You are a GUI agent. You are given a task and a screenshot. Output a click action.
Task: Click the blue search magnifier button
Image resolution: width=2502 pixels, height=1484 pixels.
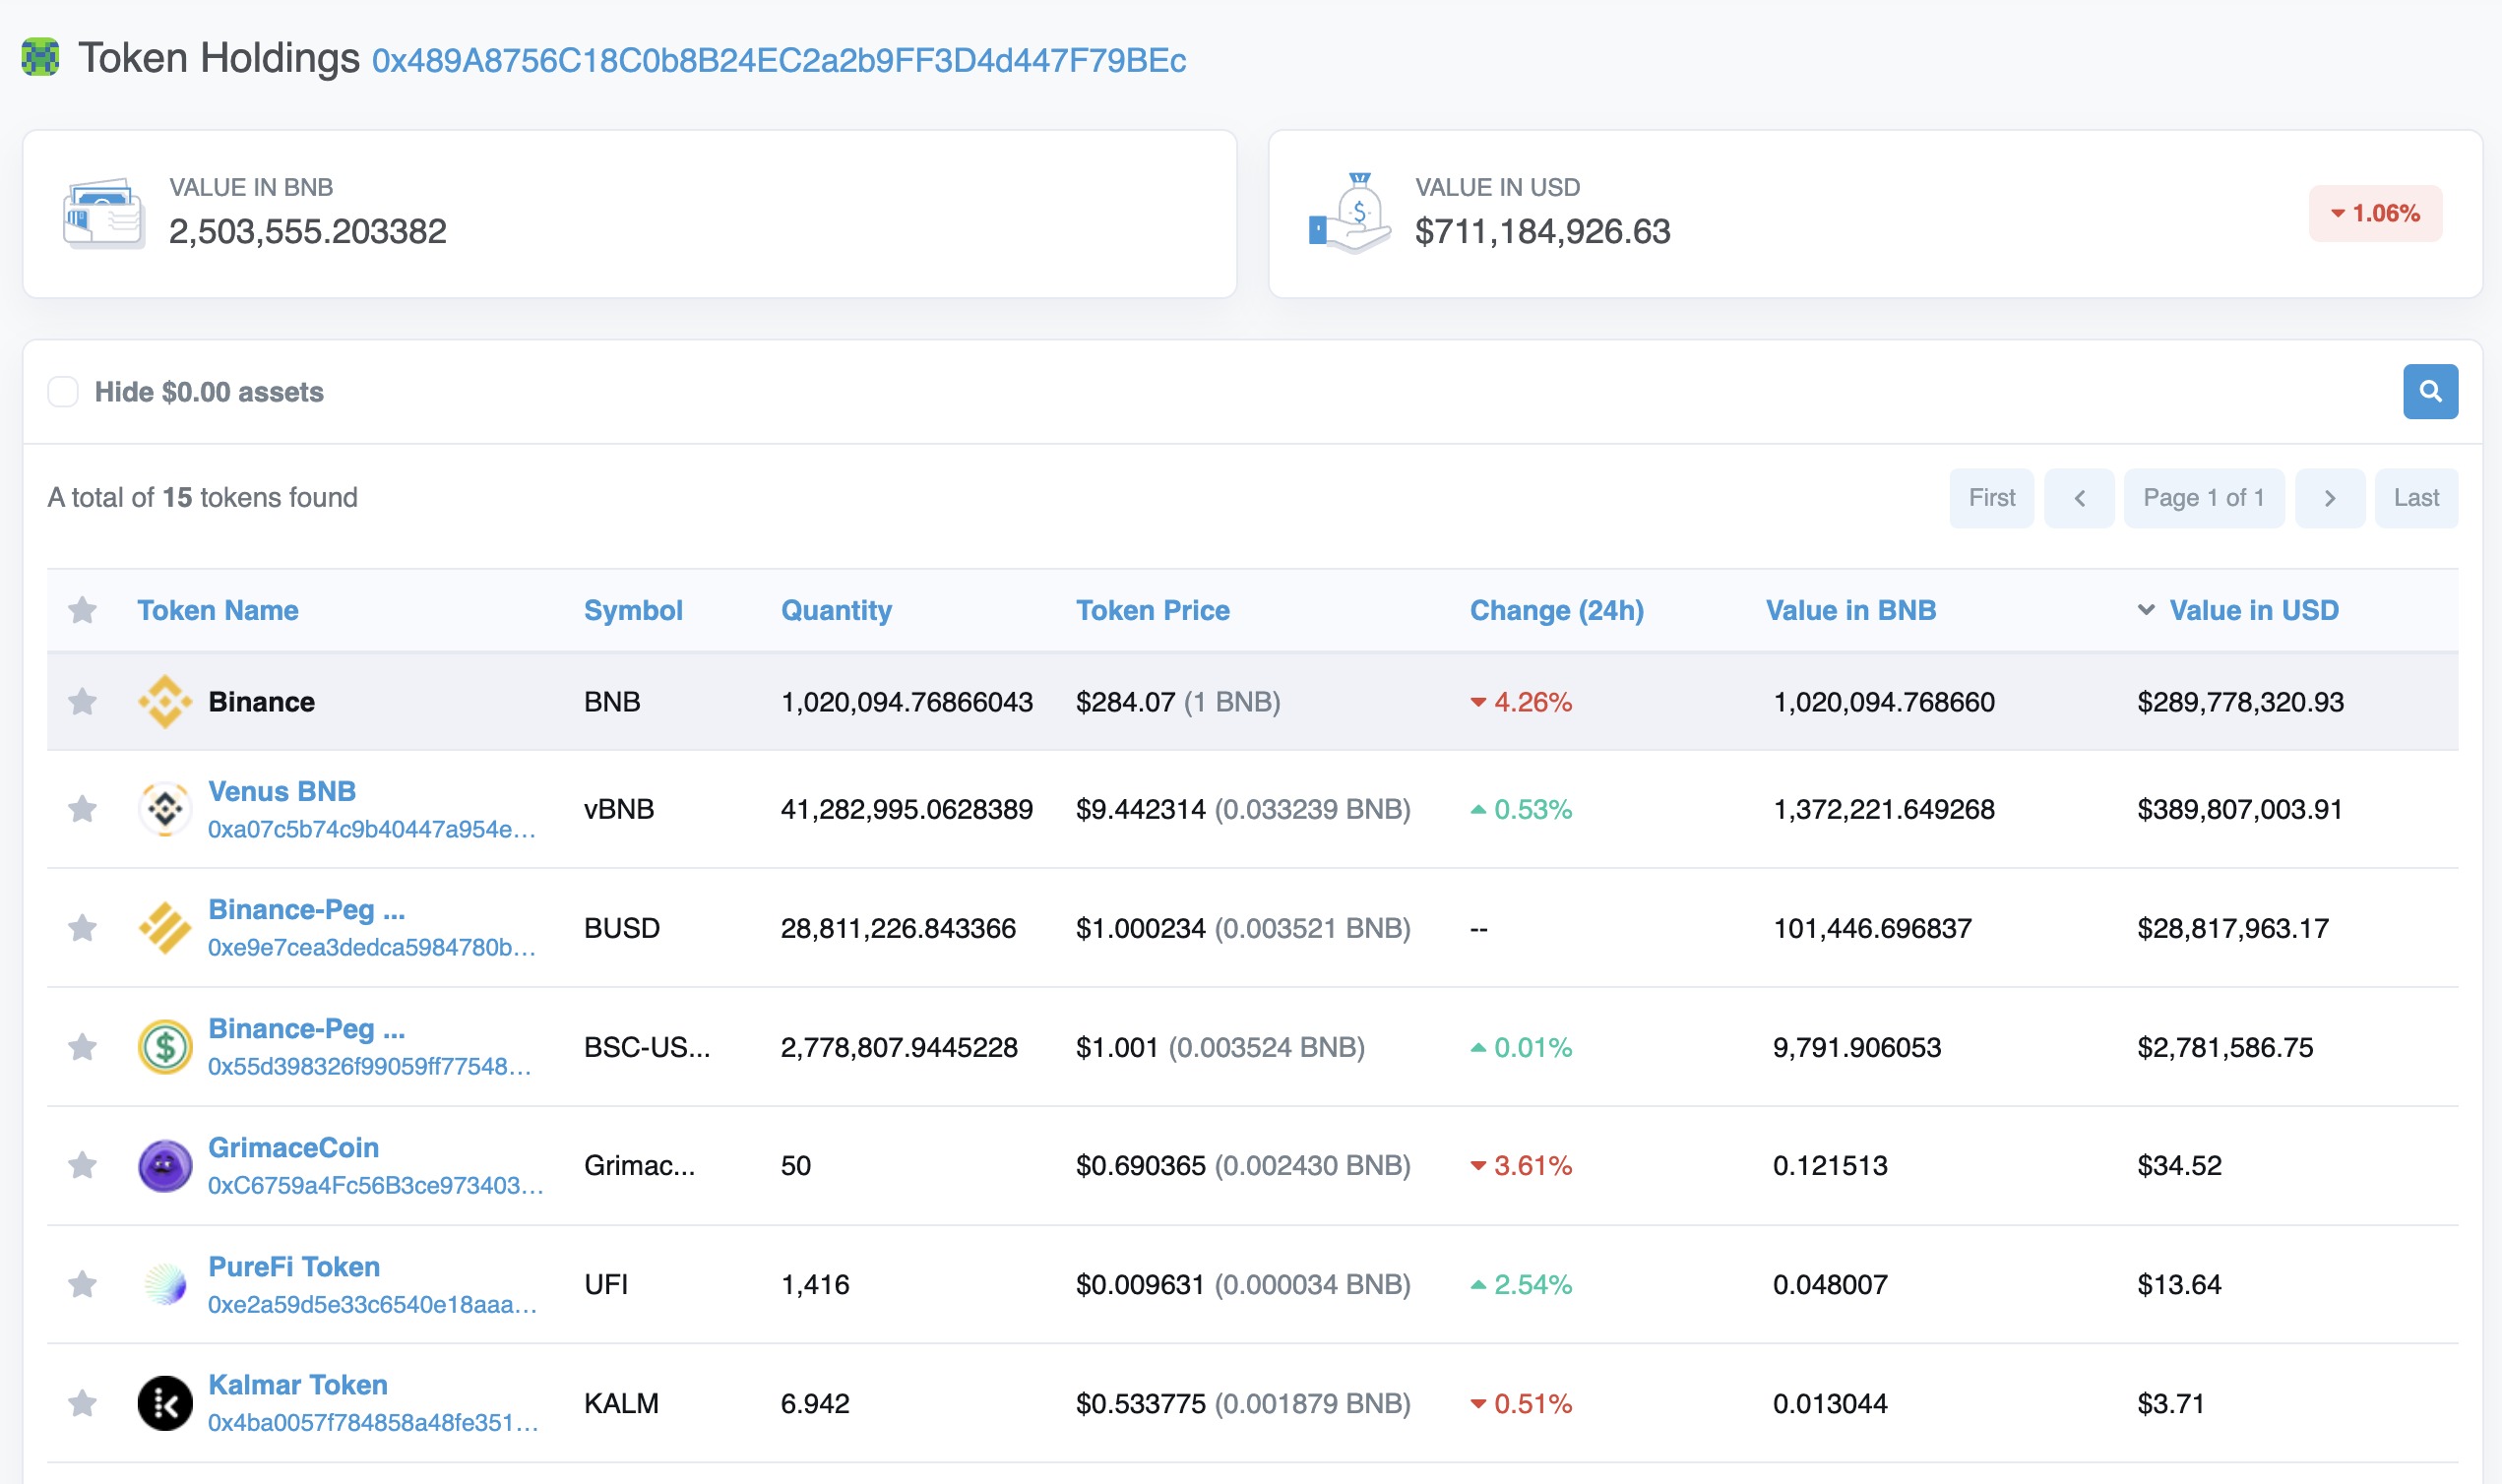(2430, 392)
